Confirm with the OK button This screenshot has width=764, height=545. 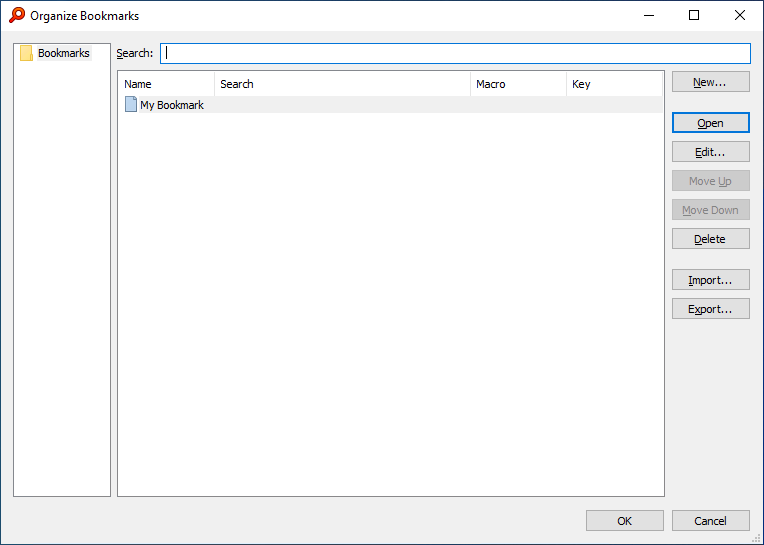click(625, 521)
